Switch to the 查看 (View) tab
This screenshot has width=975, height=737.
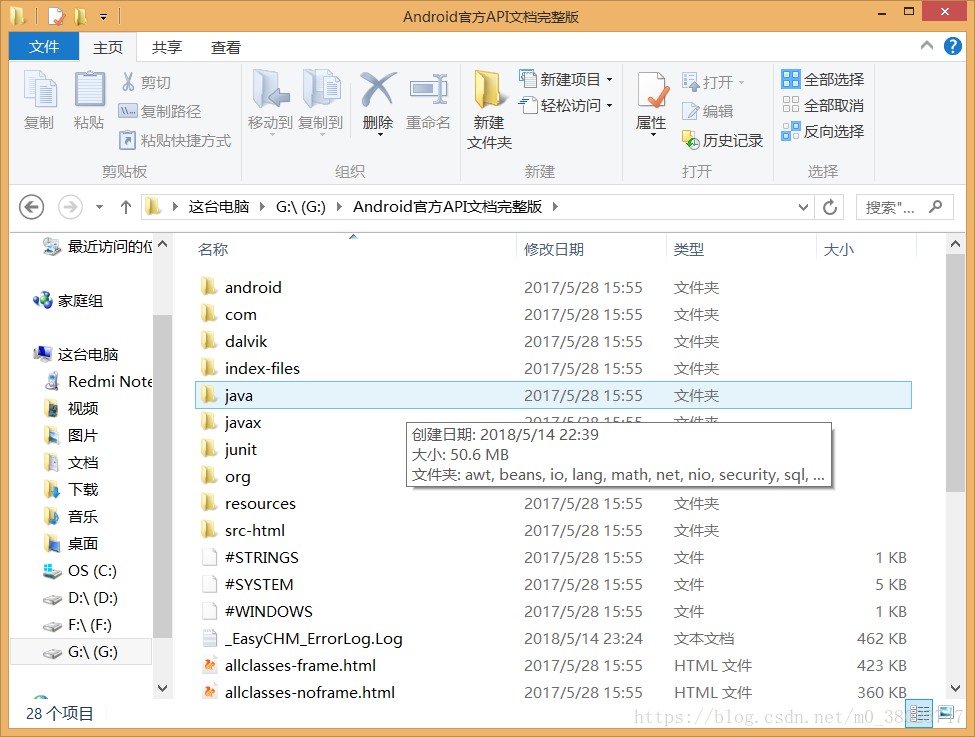point(225,47)
